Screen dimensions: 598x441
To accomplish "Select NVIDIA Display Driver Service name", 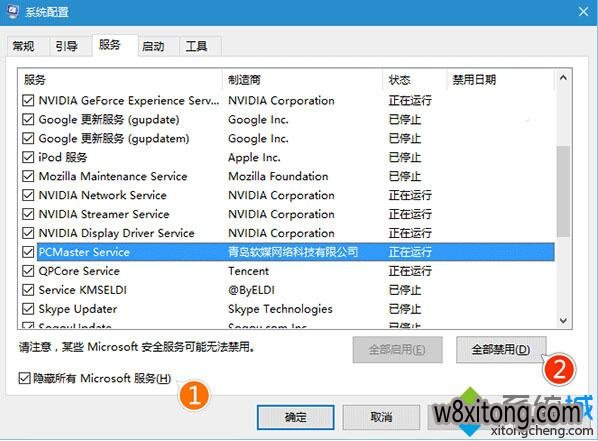I will pyautogui.click(x=117, y=233).
